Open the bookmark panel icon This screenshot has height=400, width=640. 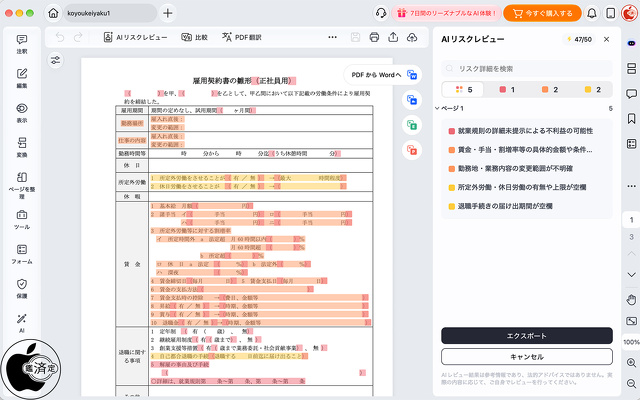[631, 119]
